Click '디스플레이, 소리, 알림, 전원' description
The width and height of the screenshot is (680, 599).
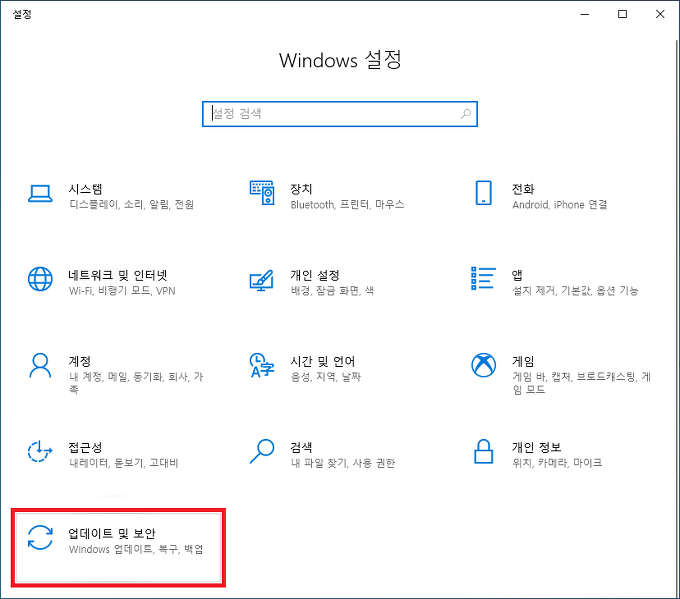pos(131,204)
